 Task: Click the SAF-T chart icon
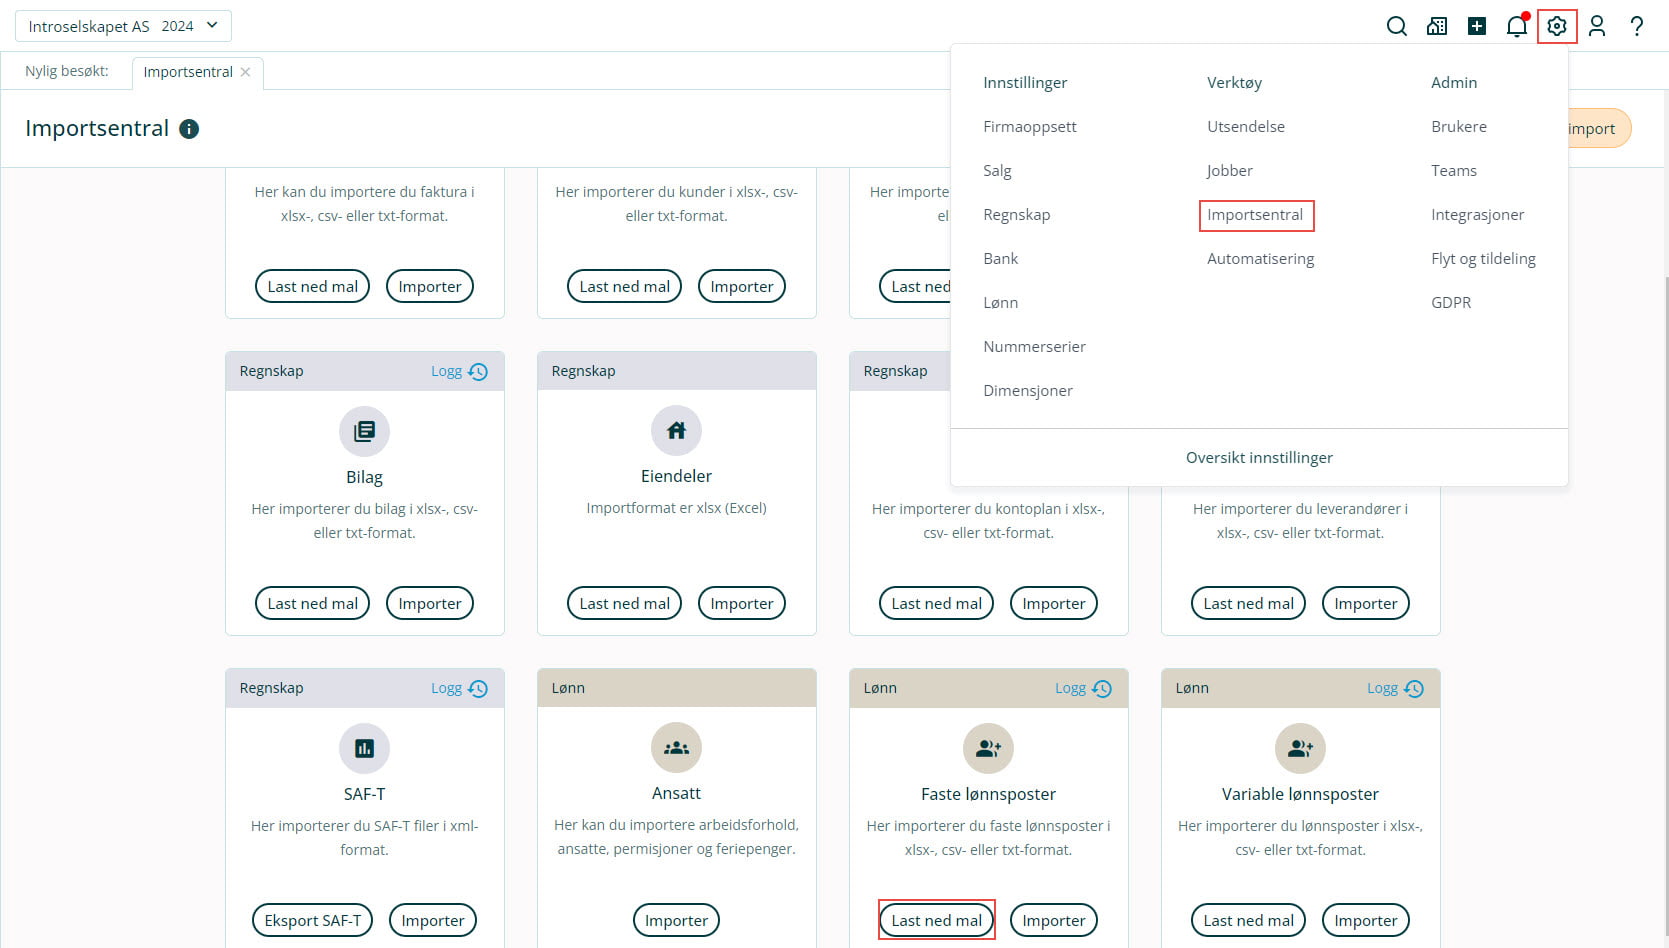pos(364,748)
